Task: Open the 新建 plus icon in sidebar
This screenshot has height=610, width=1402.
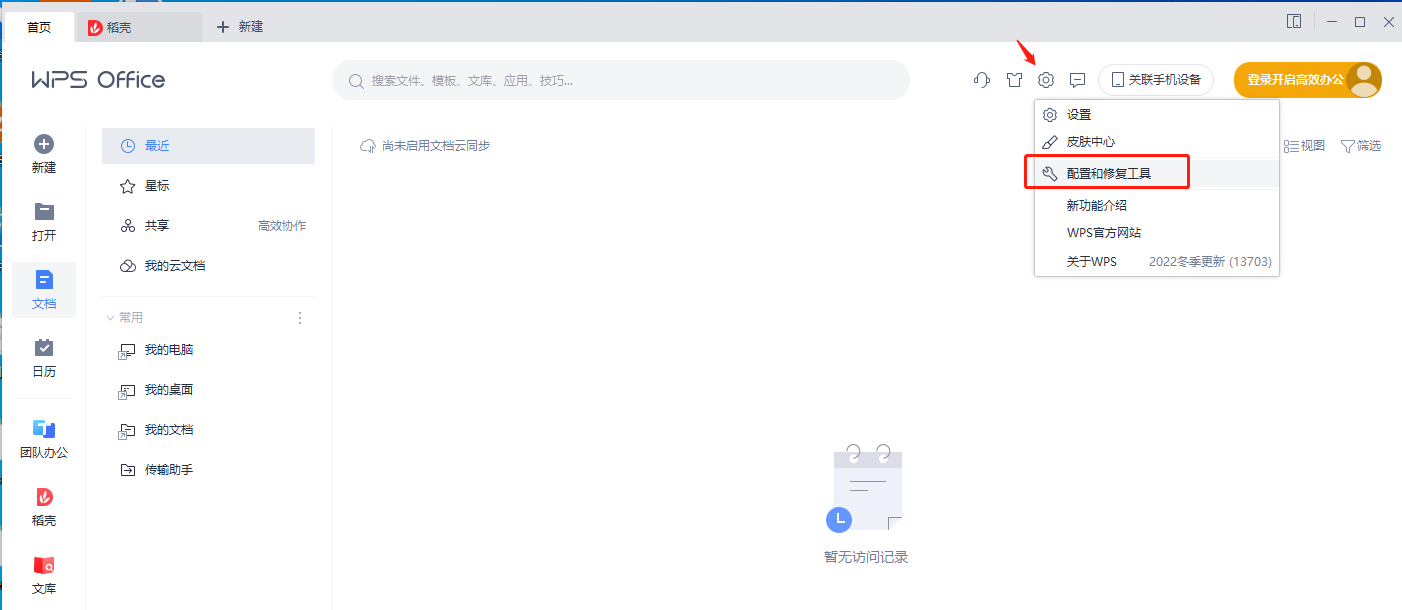Action: [44, 152]
